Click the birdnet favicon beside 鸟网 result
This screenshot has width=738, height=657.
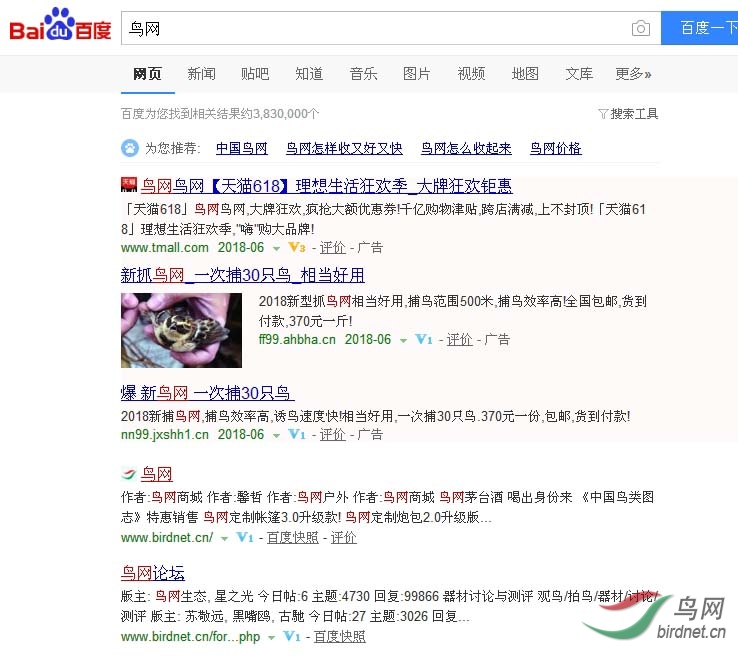pos(128,473)
